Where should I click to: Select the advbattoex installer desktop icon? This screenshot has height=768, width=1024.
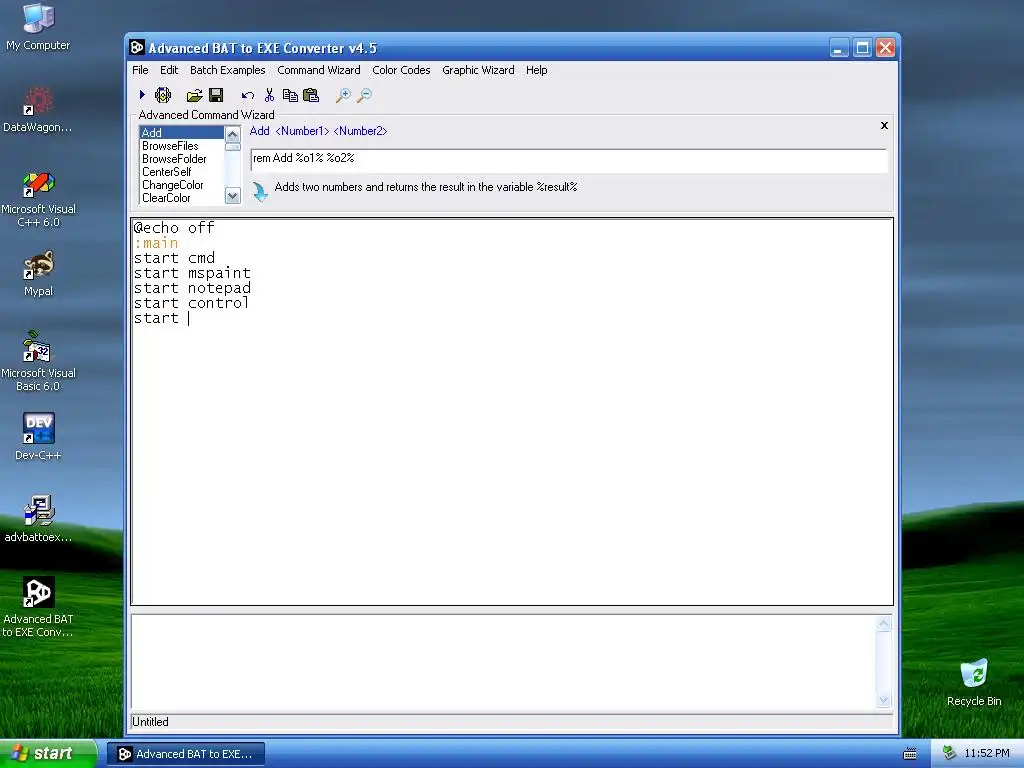(38, 519)
